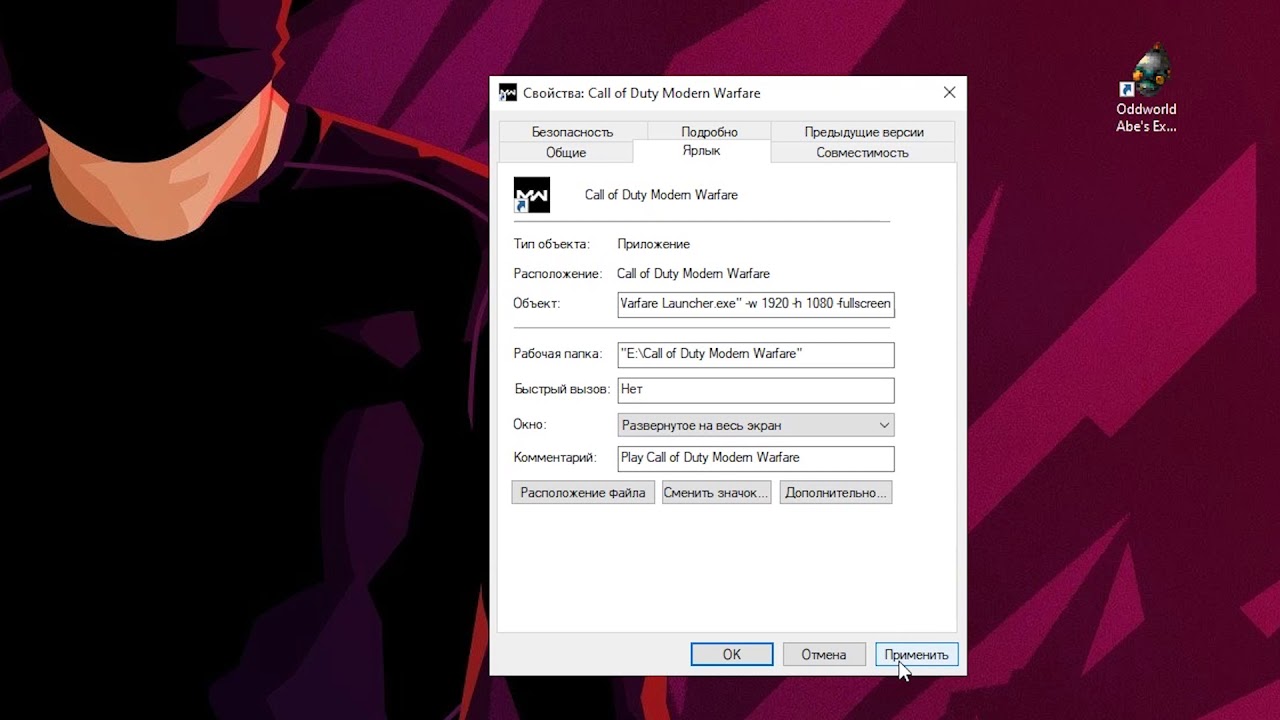Select the Ярлык tab
The image size is (1280, 720).
coord(701,151)
